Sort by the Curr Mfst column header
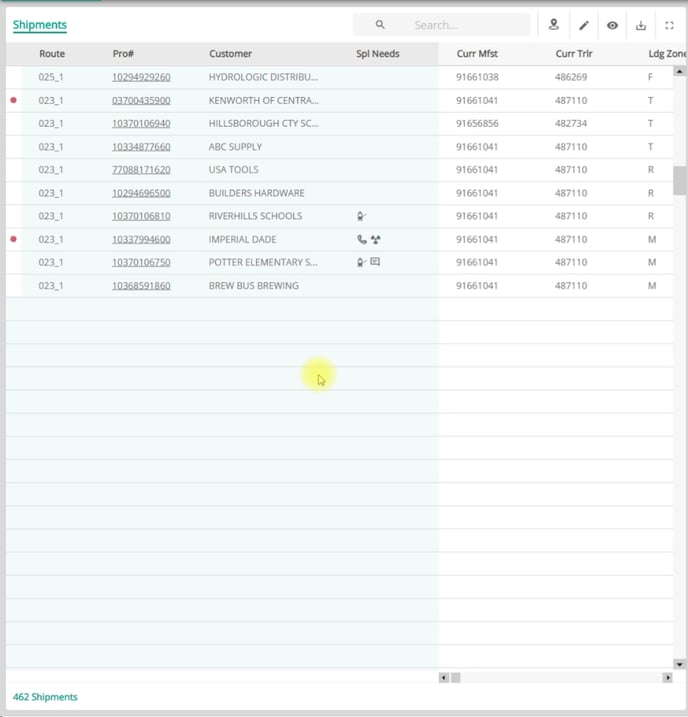The width and height of the screenshot is (688, 717). (477, 54)
